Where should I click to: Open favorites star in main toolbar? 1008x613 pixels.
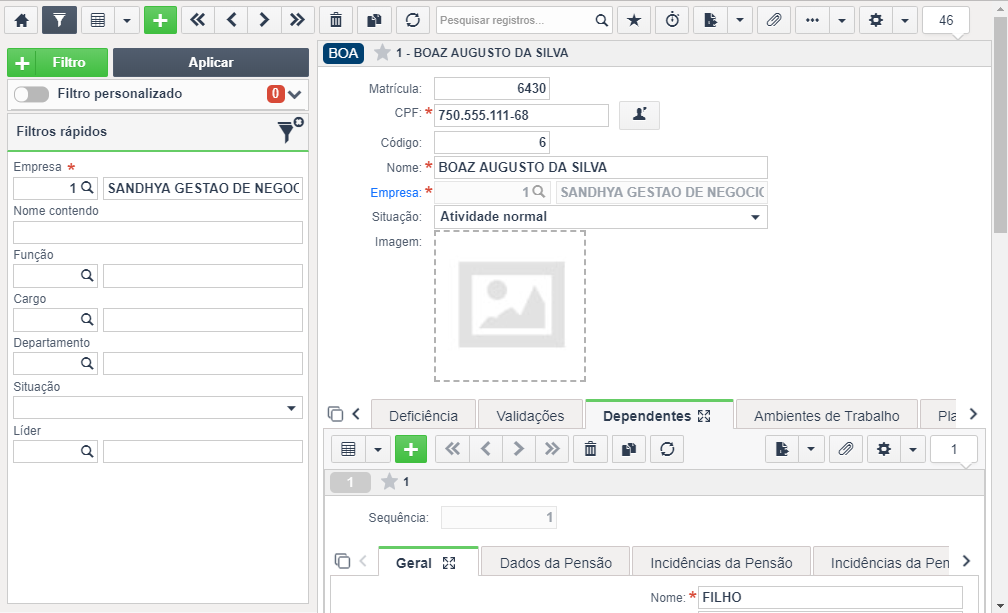click(x=634, y=20)
